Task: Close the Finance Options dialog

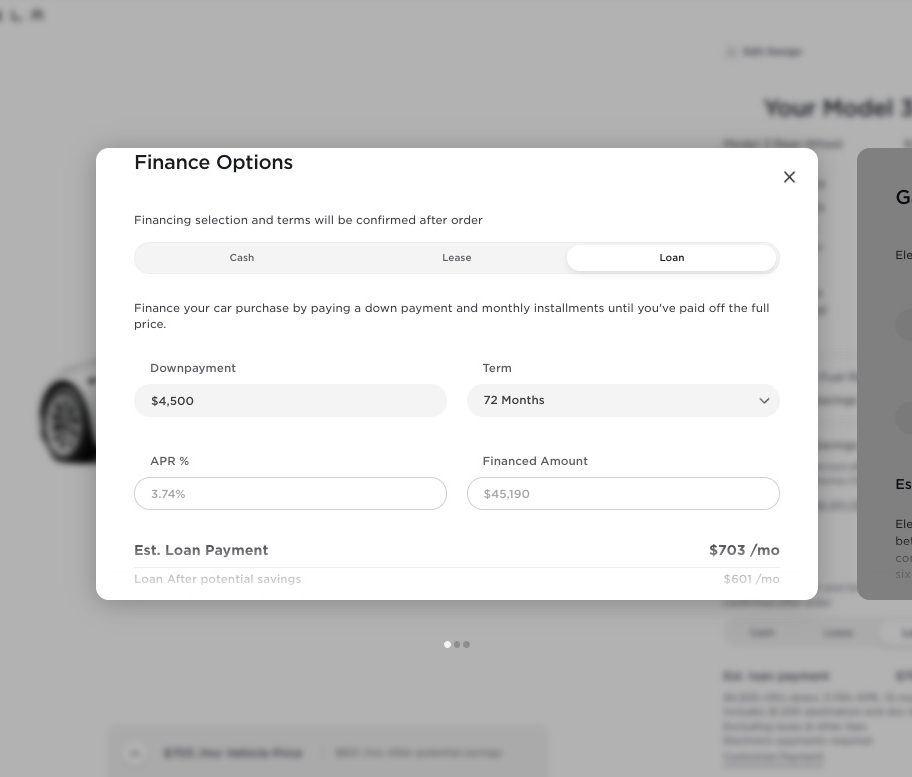Action: click(x=789, y=177)
